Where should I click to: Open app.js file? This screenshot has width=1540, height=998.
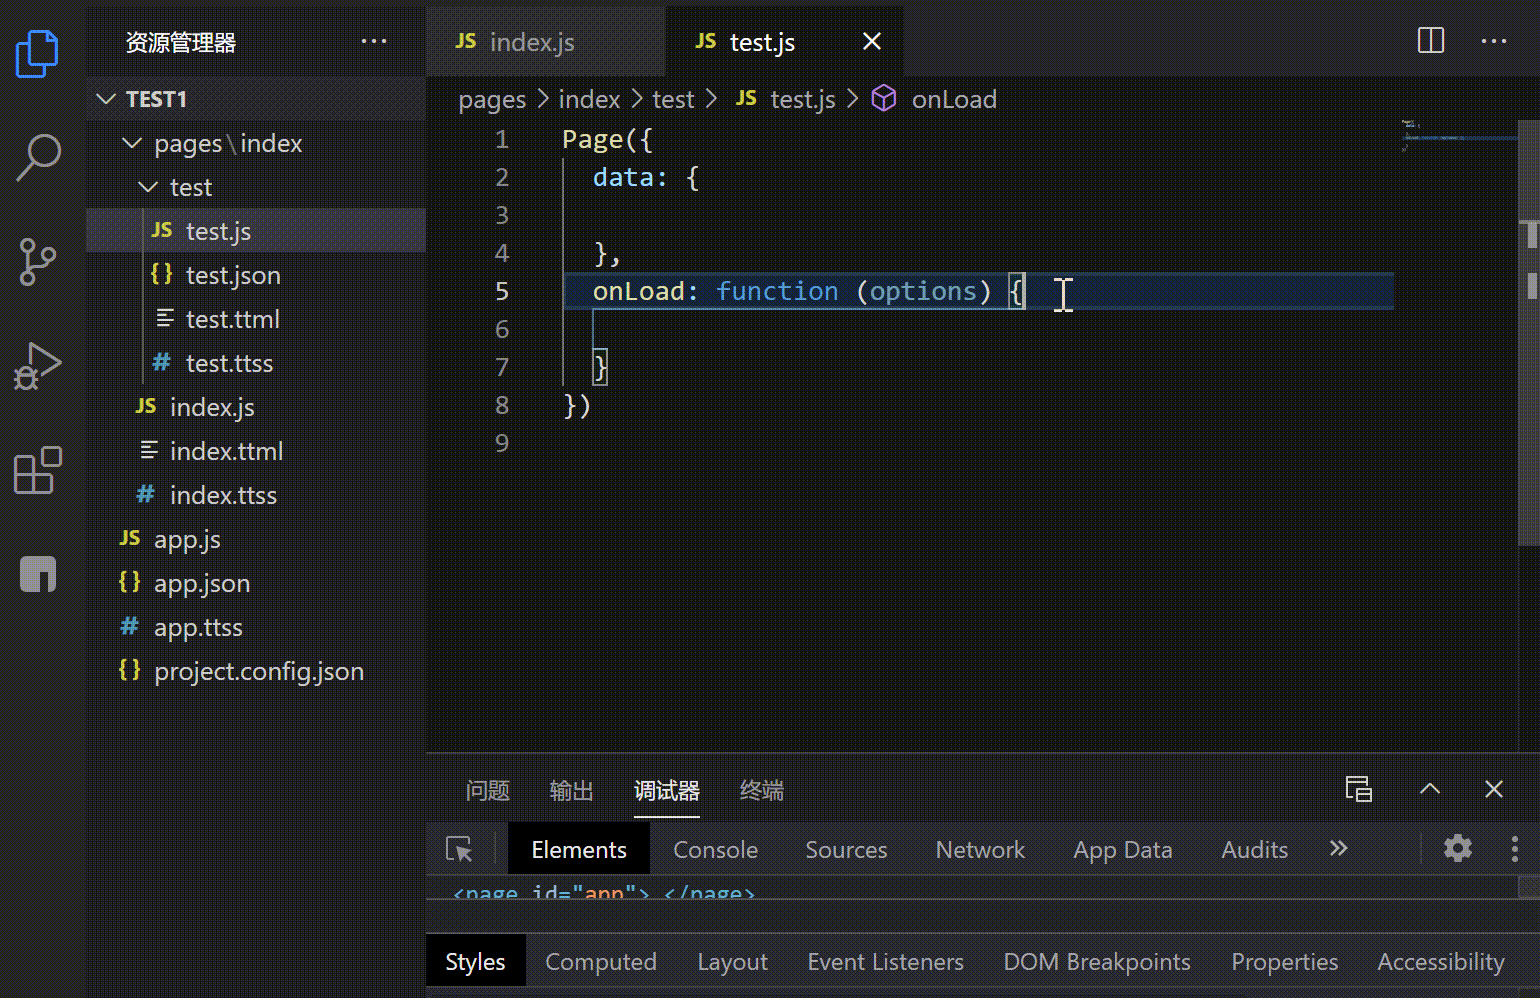click(256, 539)
